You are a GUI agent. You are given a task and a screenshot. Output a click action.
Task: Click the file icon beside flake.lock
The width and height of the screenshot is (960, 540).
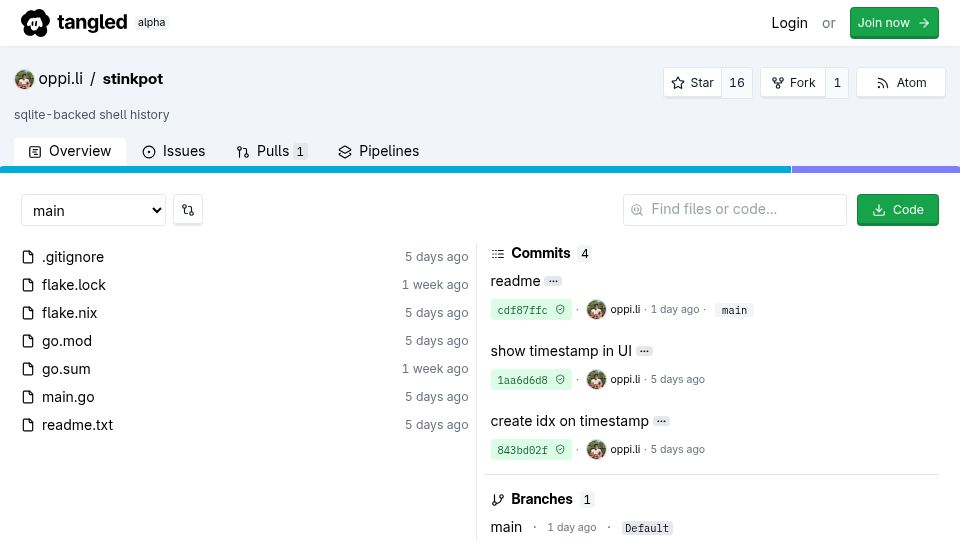point(28,285)
